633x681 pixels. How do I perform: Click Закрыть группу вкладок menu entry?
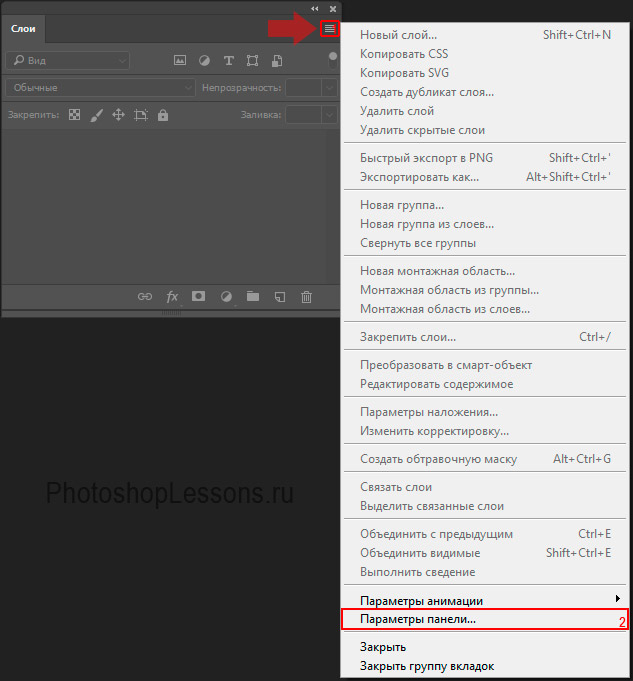tap(427, 666)
